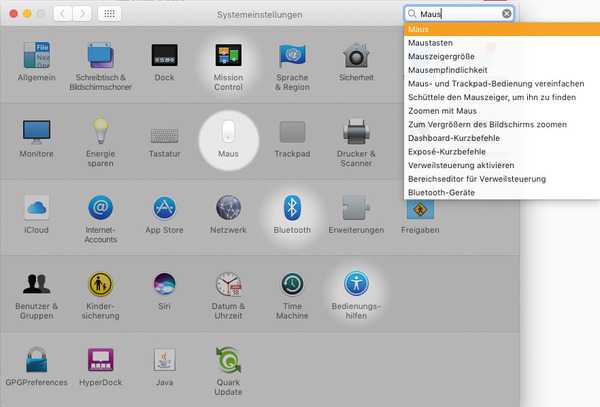
Task: Choose Verweilsteuerung aktivieren result
Action: (502, 165)
